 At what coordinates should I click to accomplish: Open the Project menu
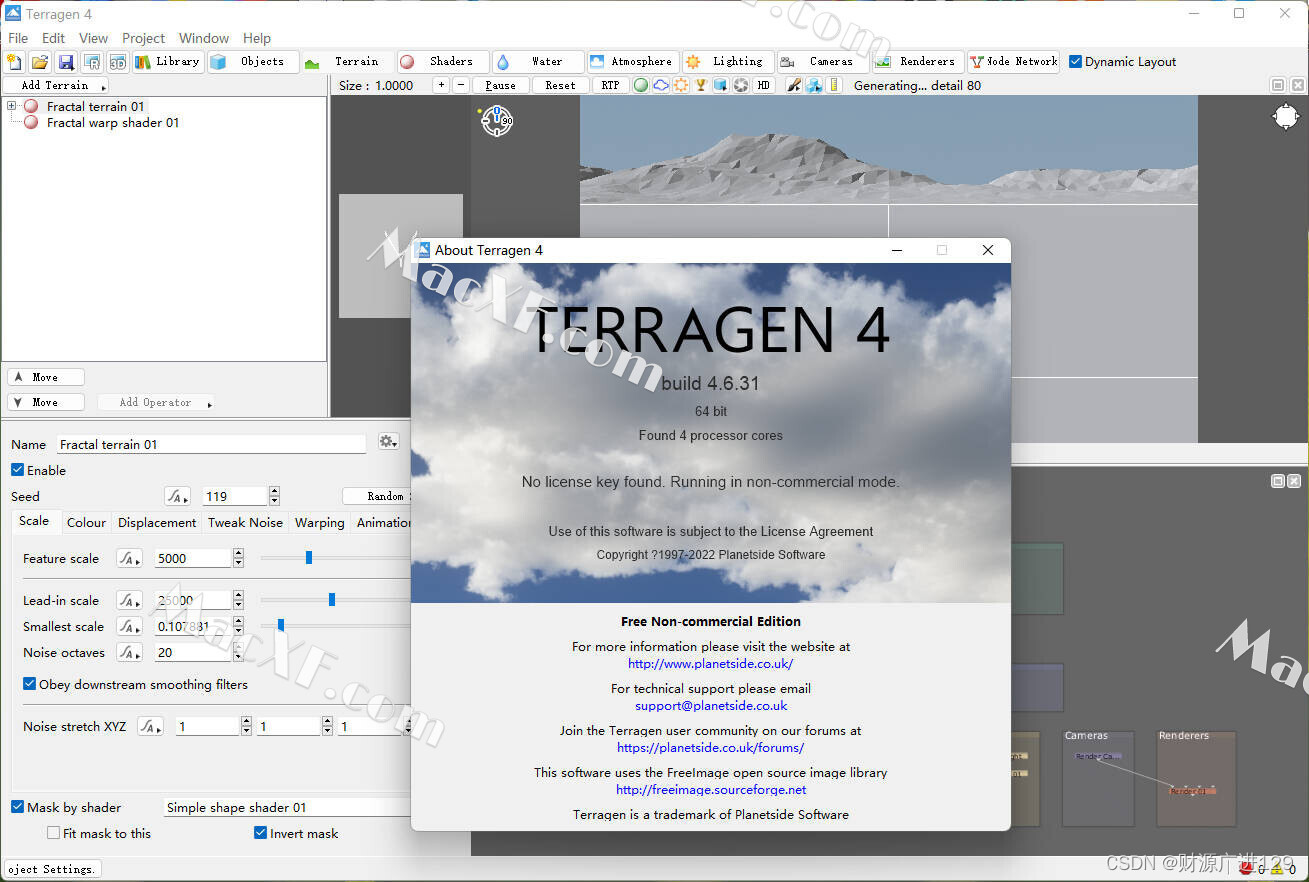point(144,38)
